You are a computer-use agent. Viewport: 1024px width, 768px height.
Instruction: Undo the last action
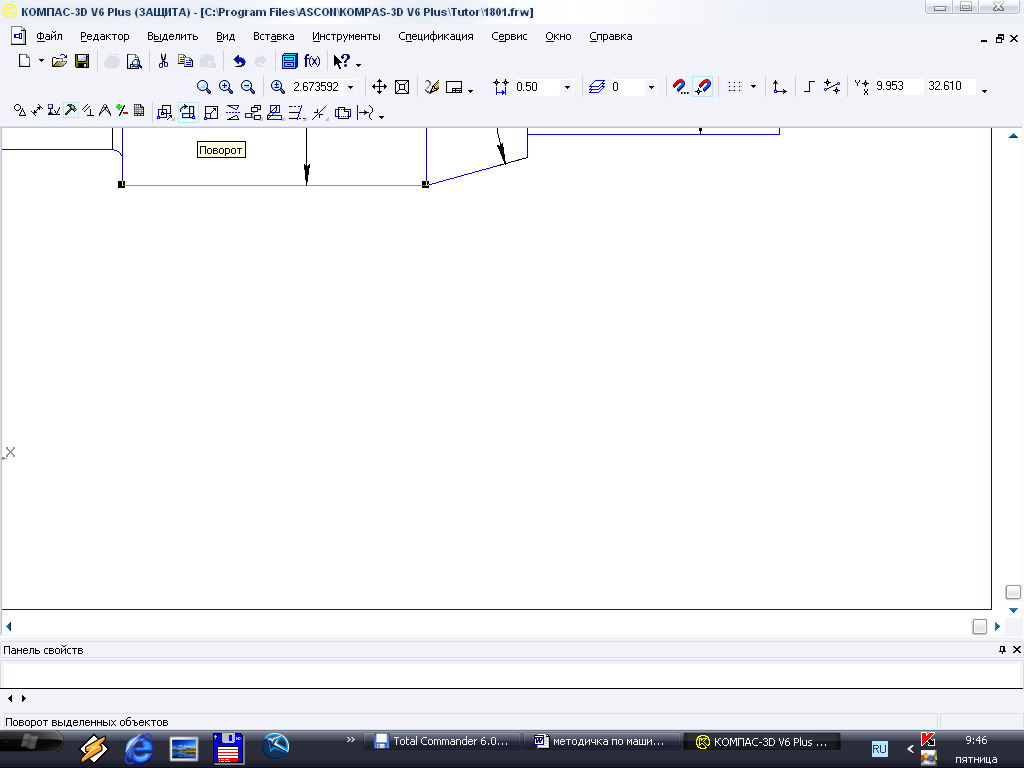pyautogui.click(x=239, y=61)
